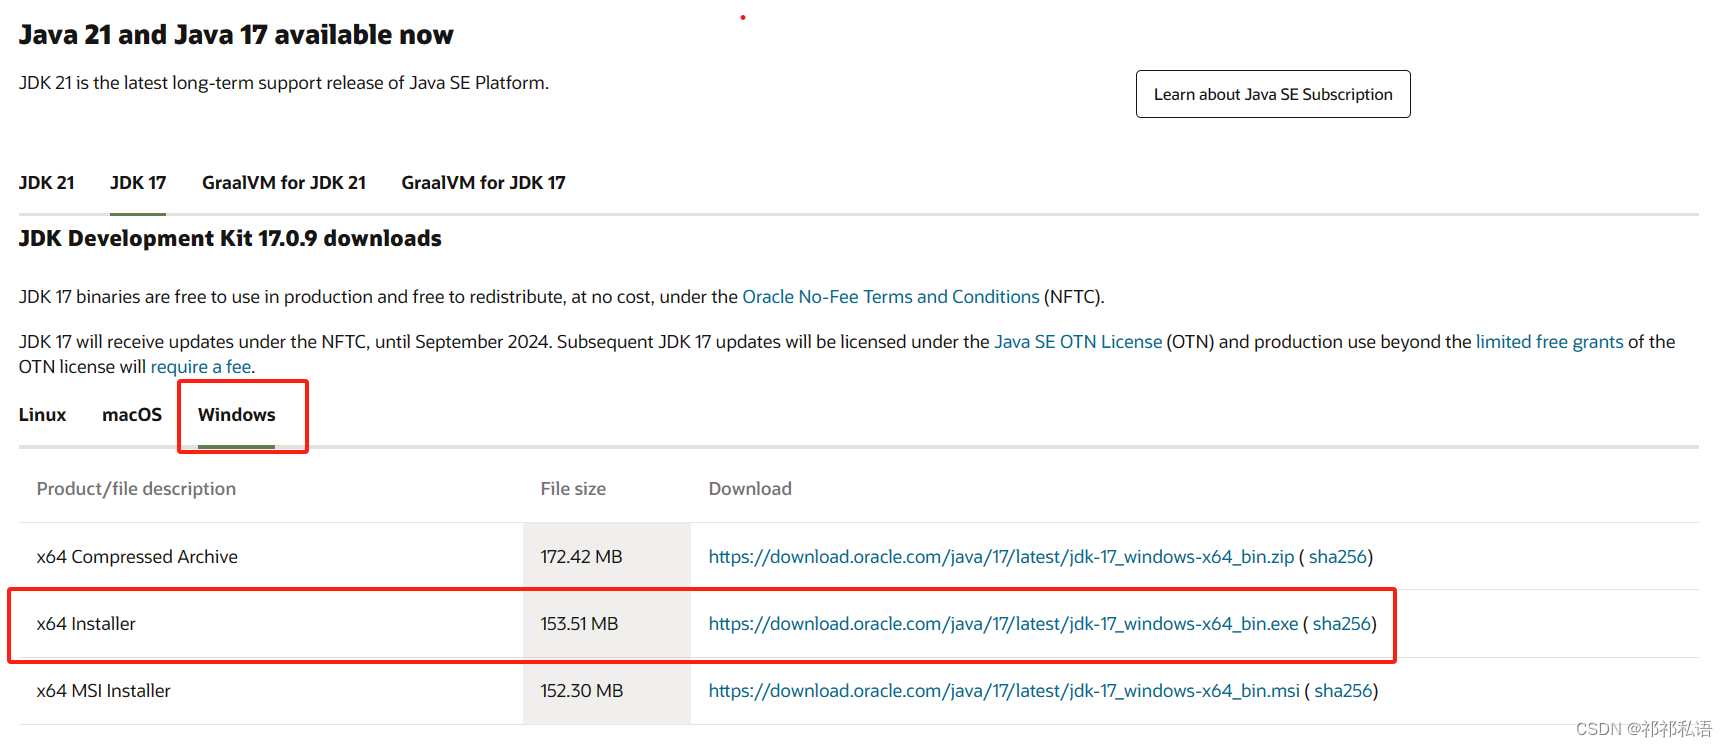
Task: Open sha256 link for the exe installer
Action: [x=1342, y=624]
